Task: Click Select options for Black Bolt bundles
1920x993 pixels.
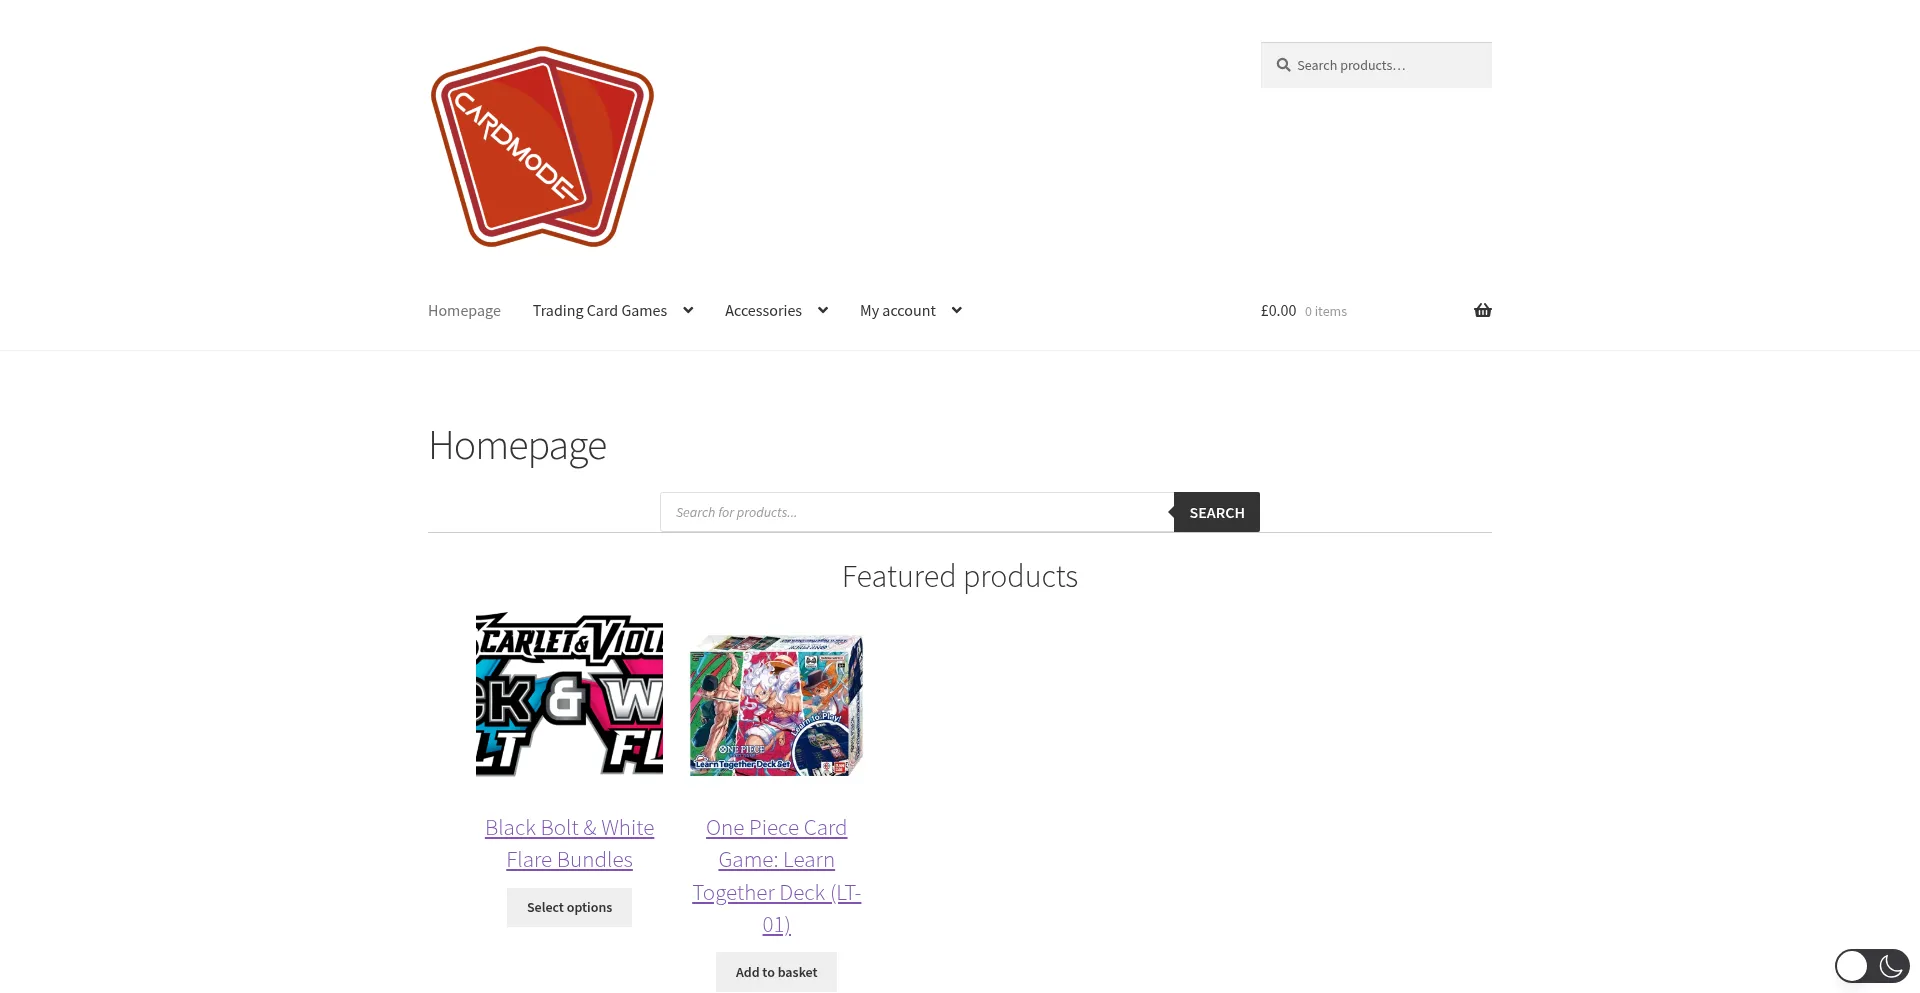Action: pos(569,907)
